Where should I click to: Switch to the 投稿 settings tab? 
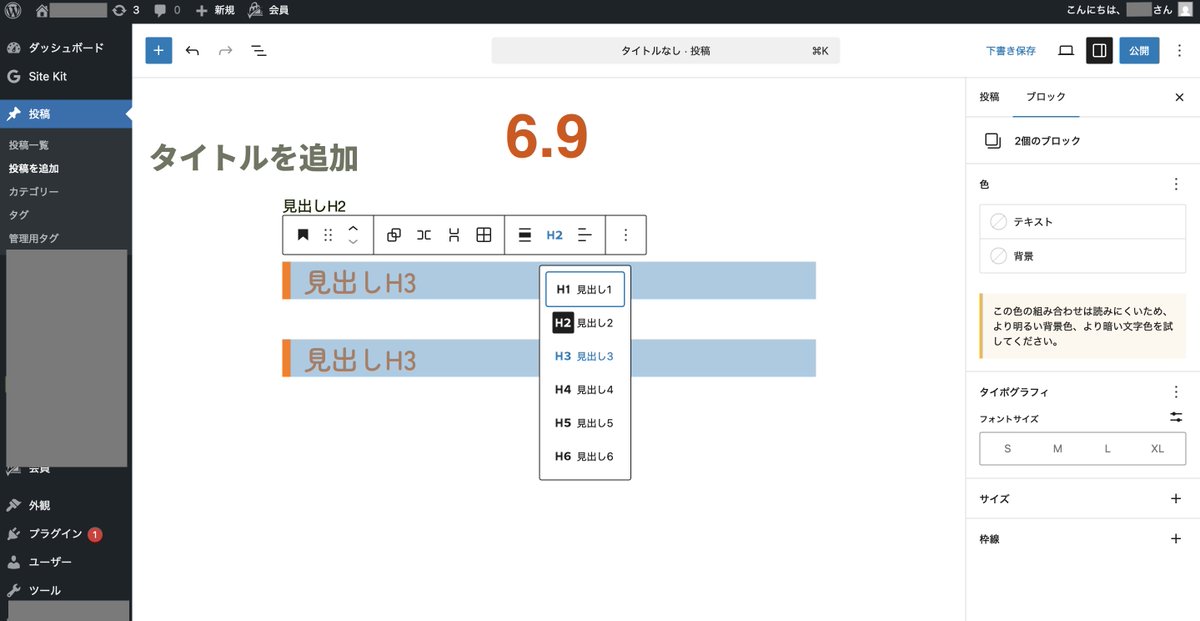click(x=989, y=97)
